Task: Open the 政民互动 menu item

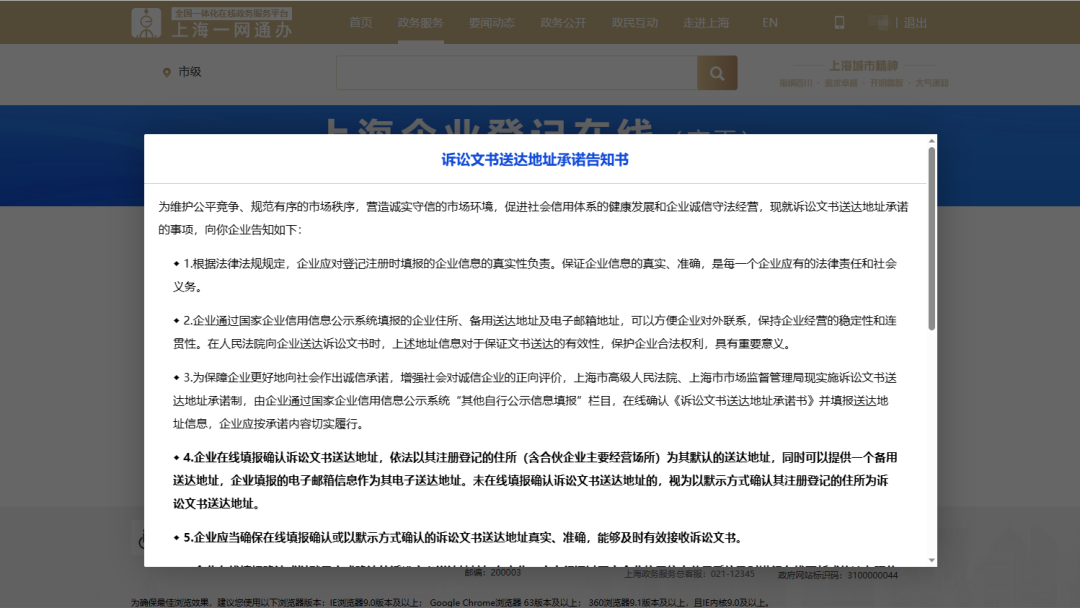Action: coord(635,21)
